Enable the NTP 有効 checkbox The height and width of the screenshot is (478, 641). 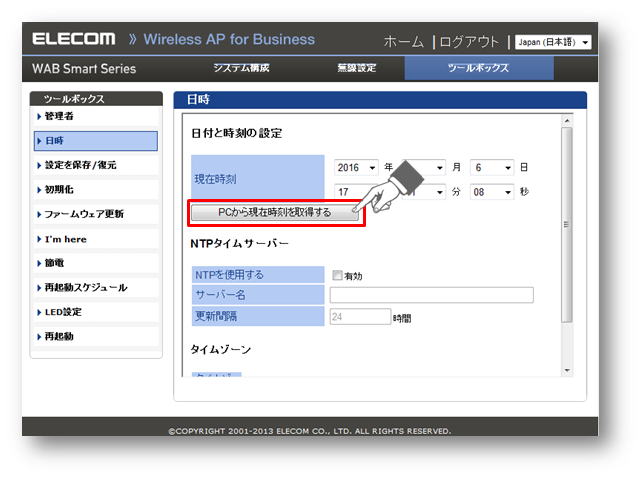(337, 275)
